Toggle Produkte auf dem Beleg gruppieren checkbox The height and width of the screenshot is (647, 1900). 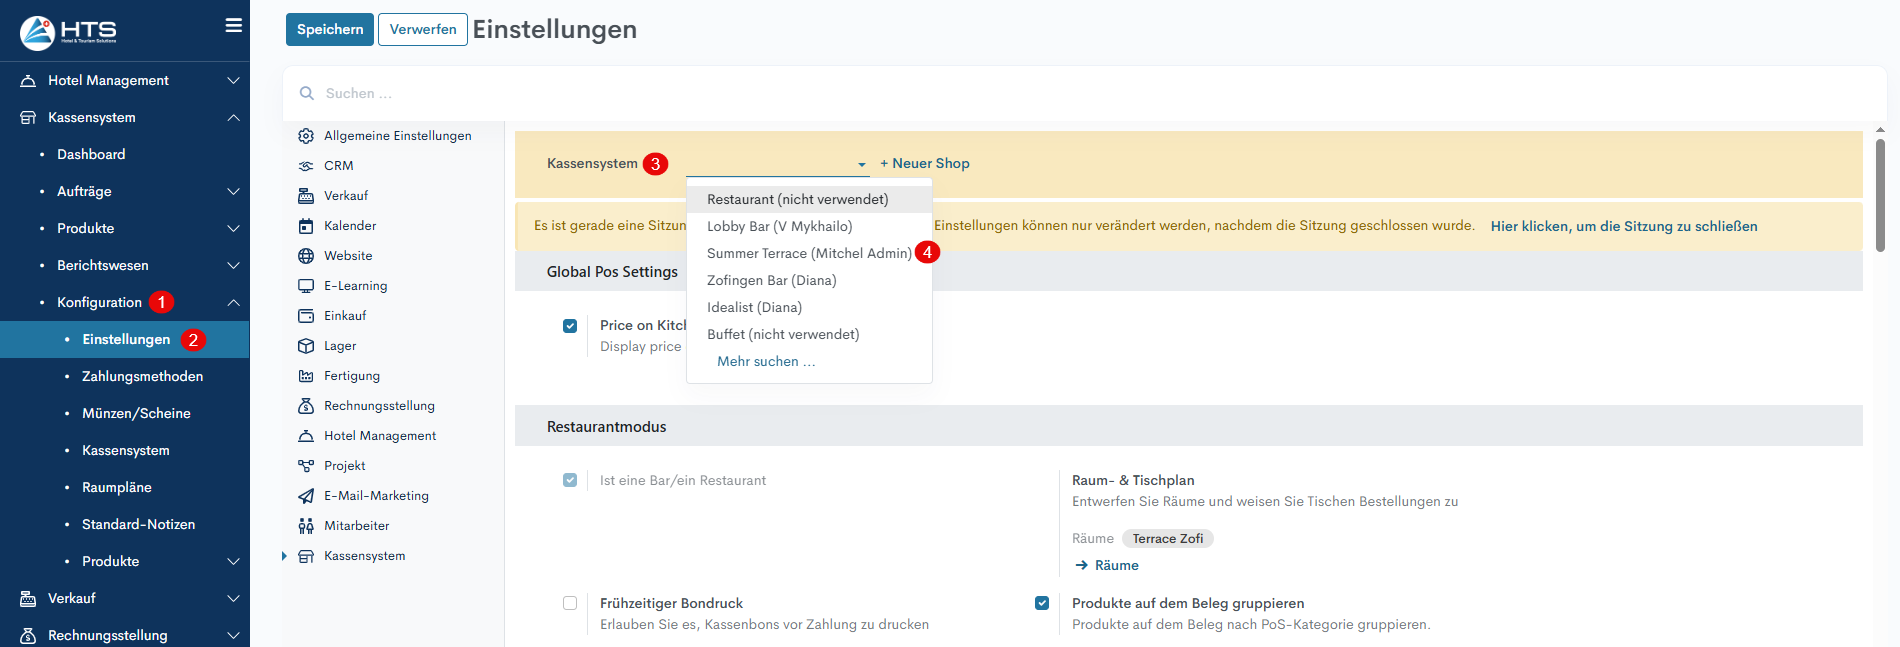point(1042,603)
